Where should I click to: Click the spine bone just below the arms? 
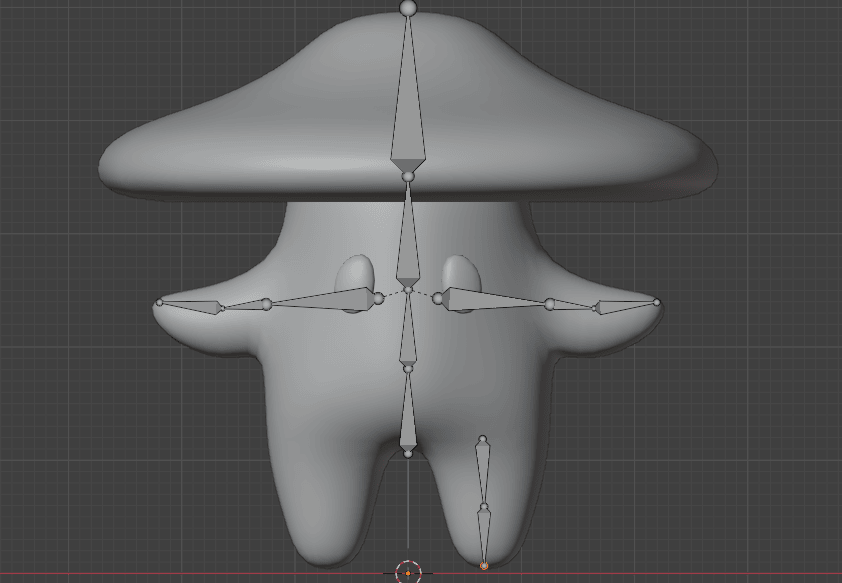pos(408,335)
